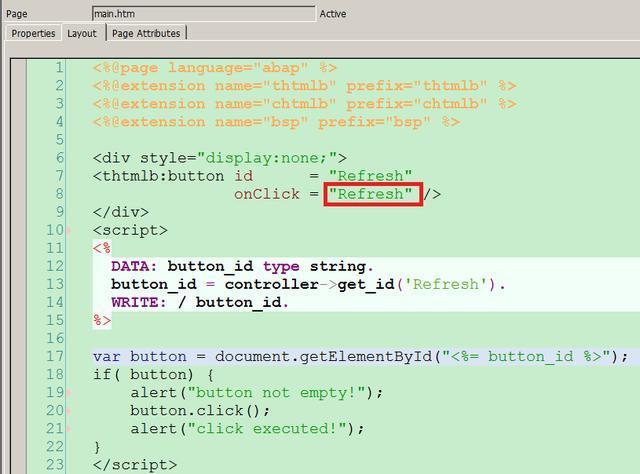The width and height of the screenshot is (640, 474).
Task: Click the opening <script> tag
Action: (x=130, y=230)
